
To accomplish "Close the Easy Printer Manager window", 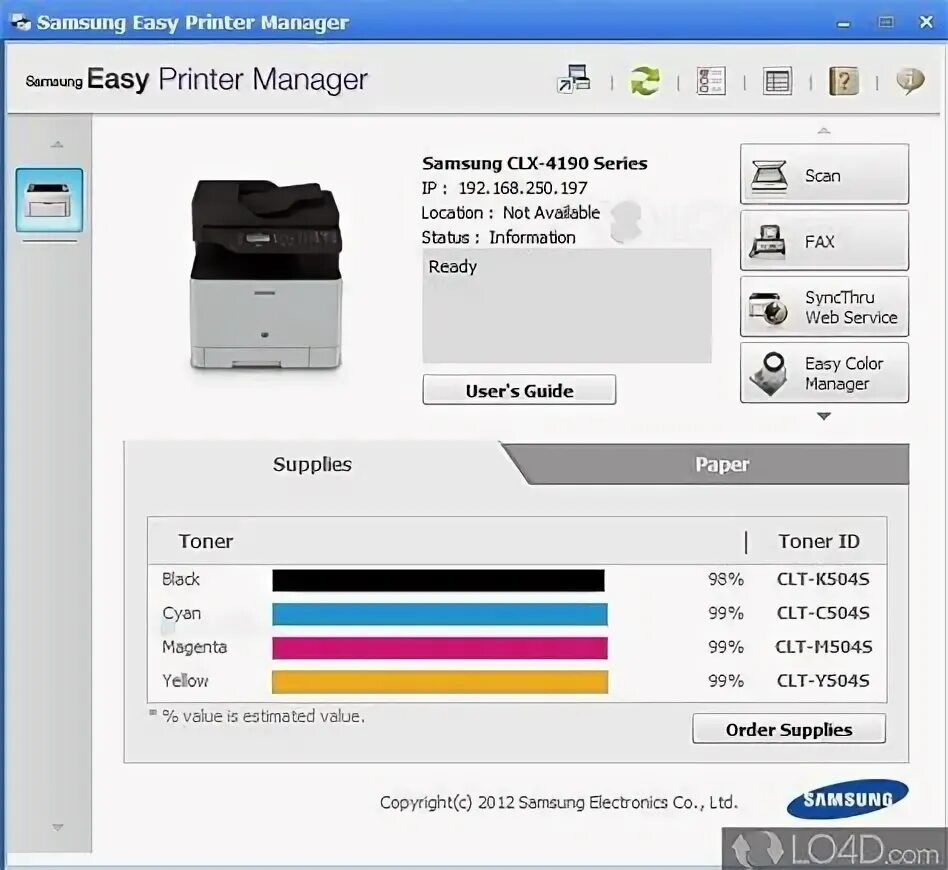I will pyautogui.click(x=926, y=22).
